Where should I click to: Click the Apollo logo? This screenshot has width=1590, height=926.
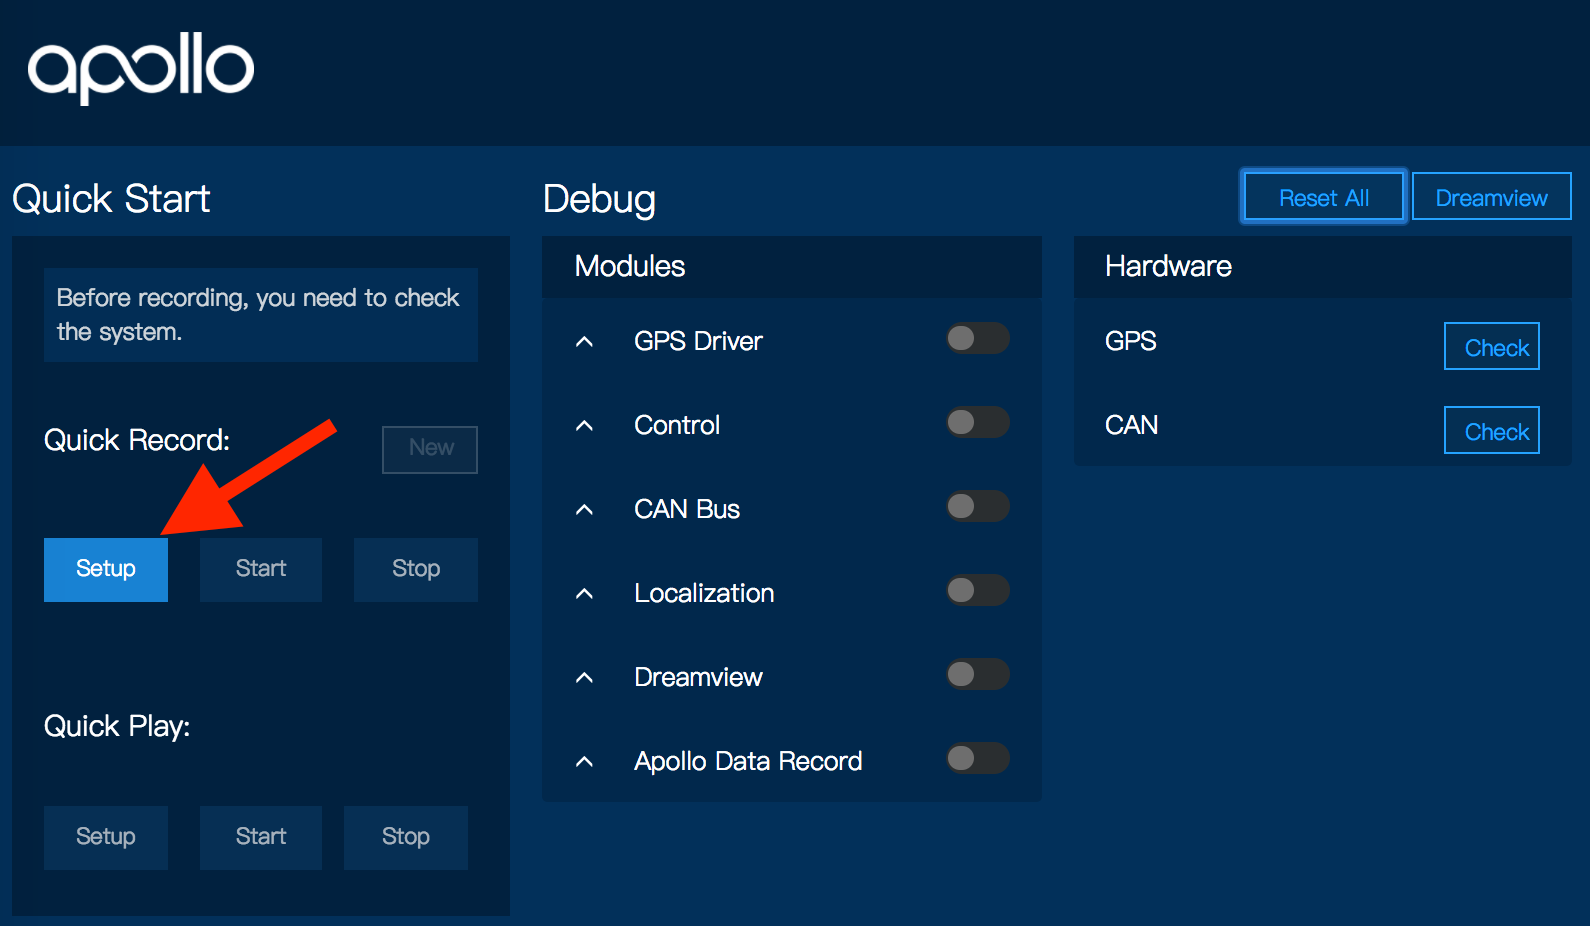point(141,68)
